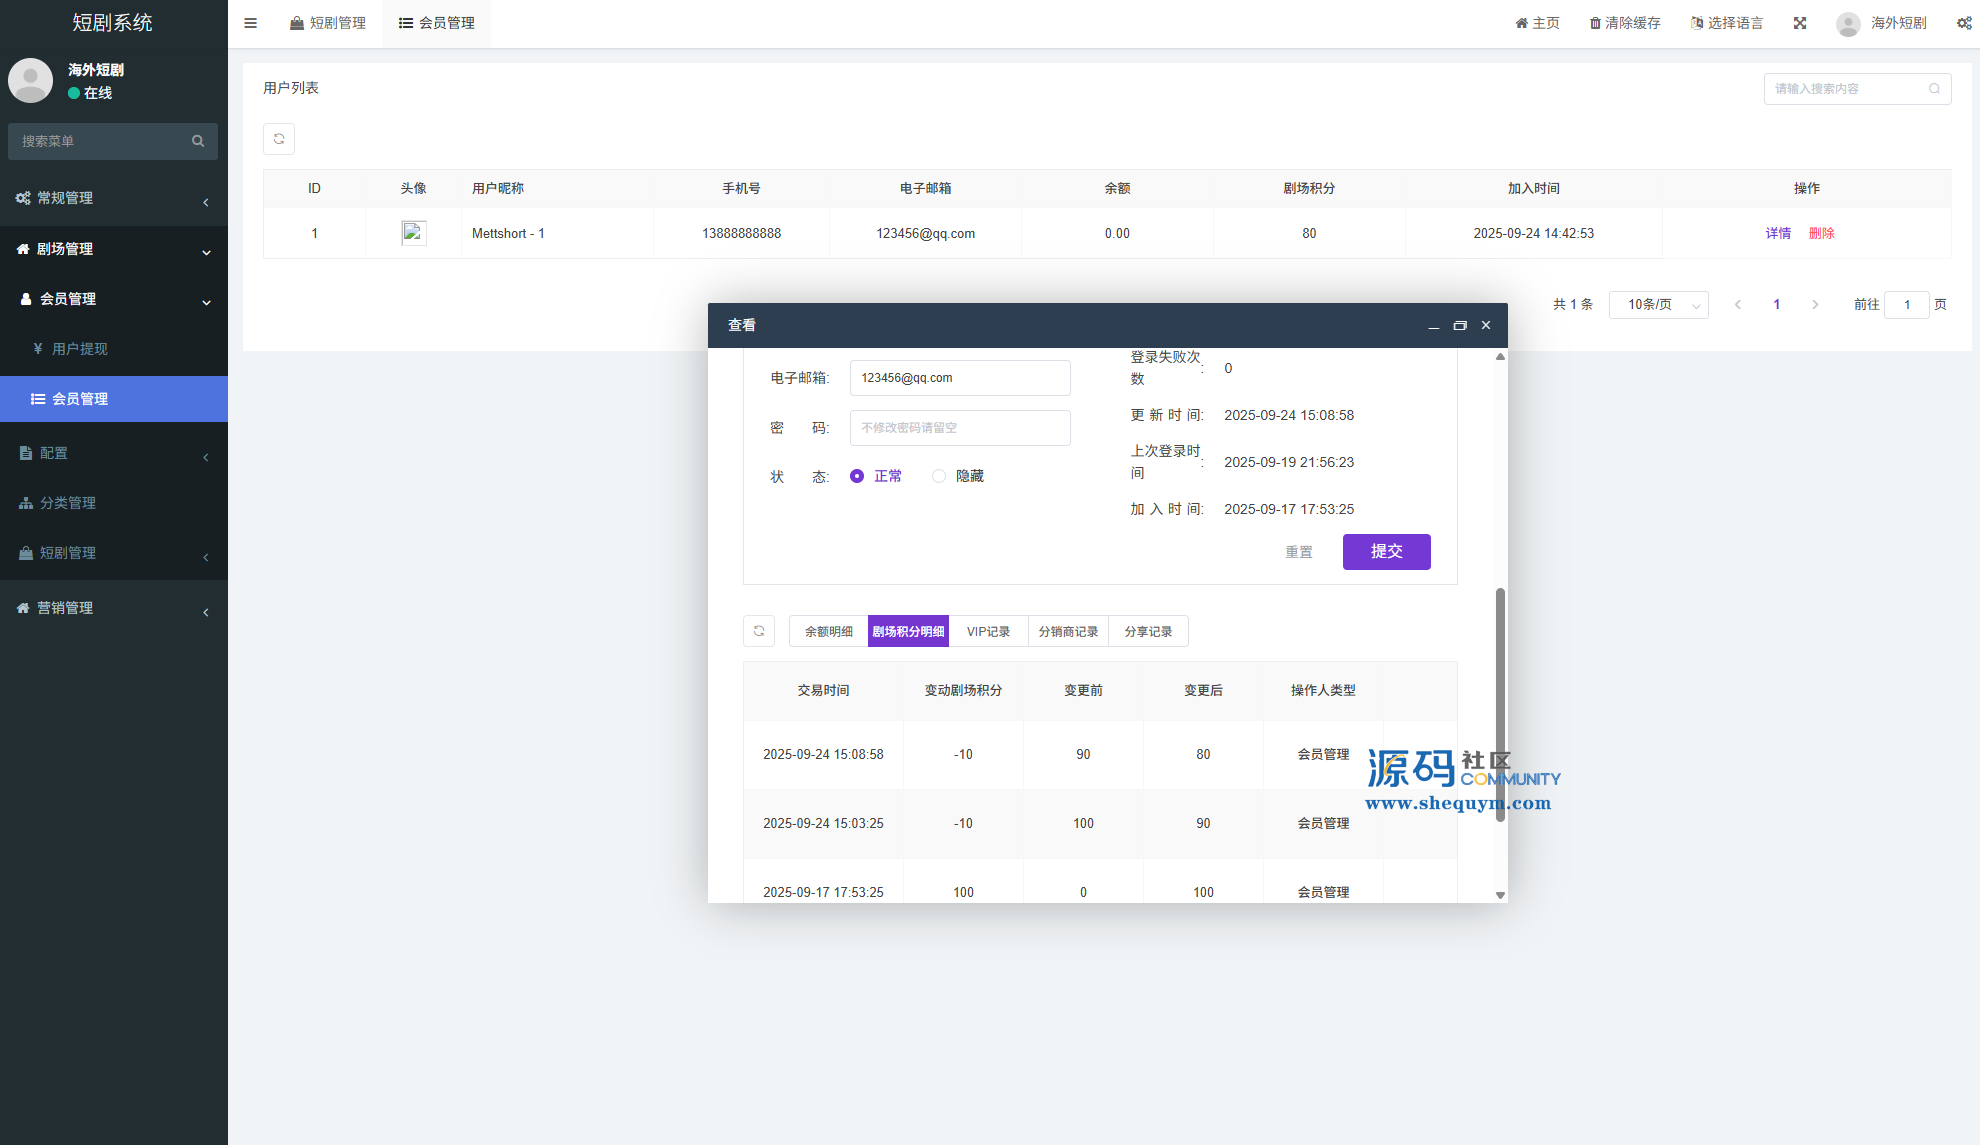Click the sidebar menu search magnifier
The width and height of the screenshot is (1980, 1145).
(198, 141)
